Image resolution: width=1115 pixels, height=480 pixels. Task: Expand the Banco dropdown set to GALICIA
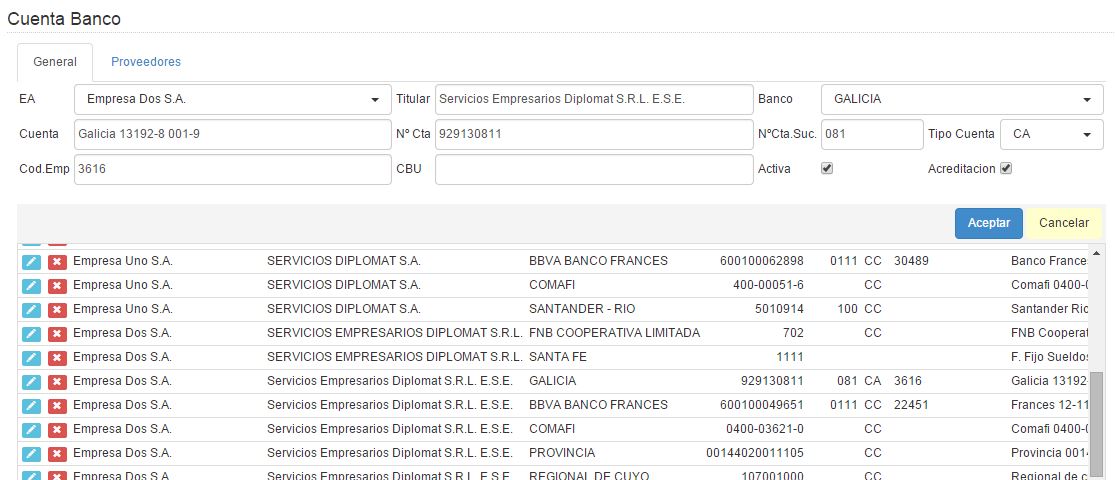tap(961, 99)
